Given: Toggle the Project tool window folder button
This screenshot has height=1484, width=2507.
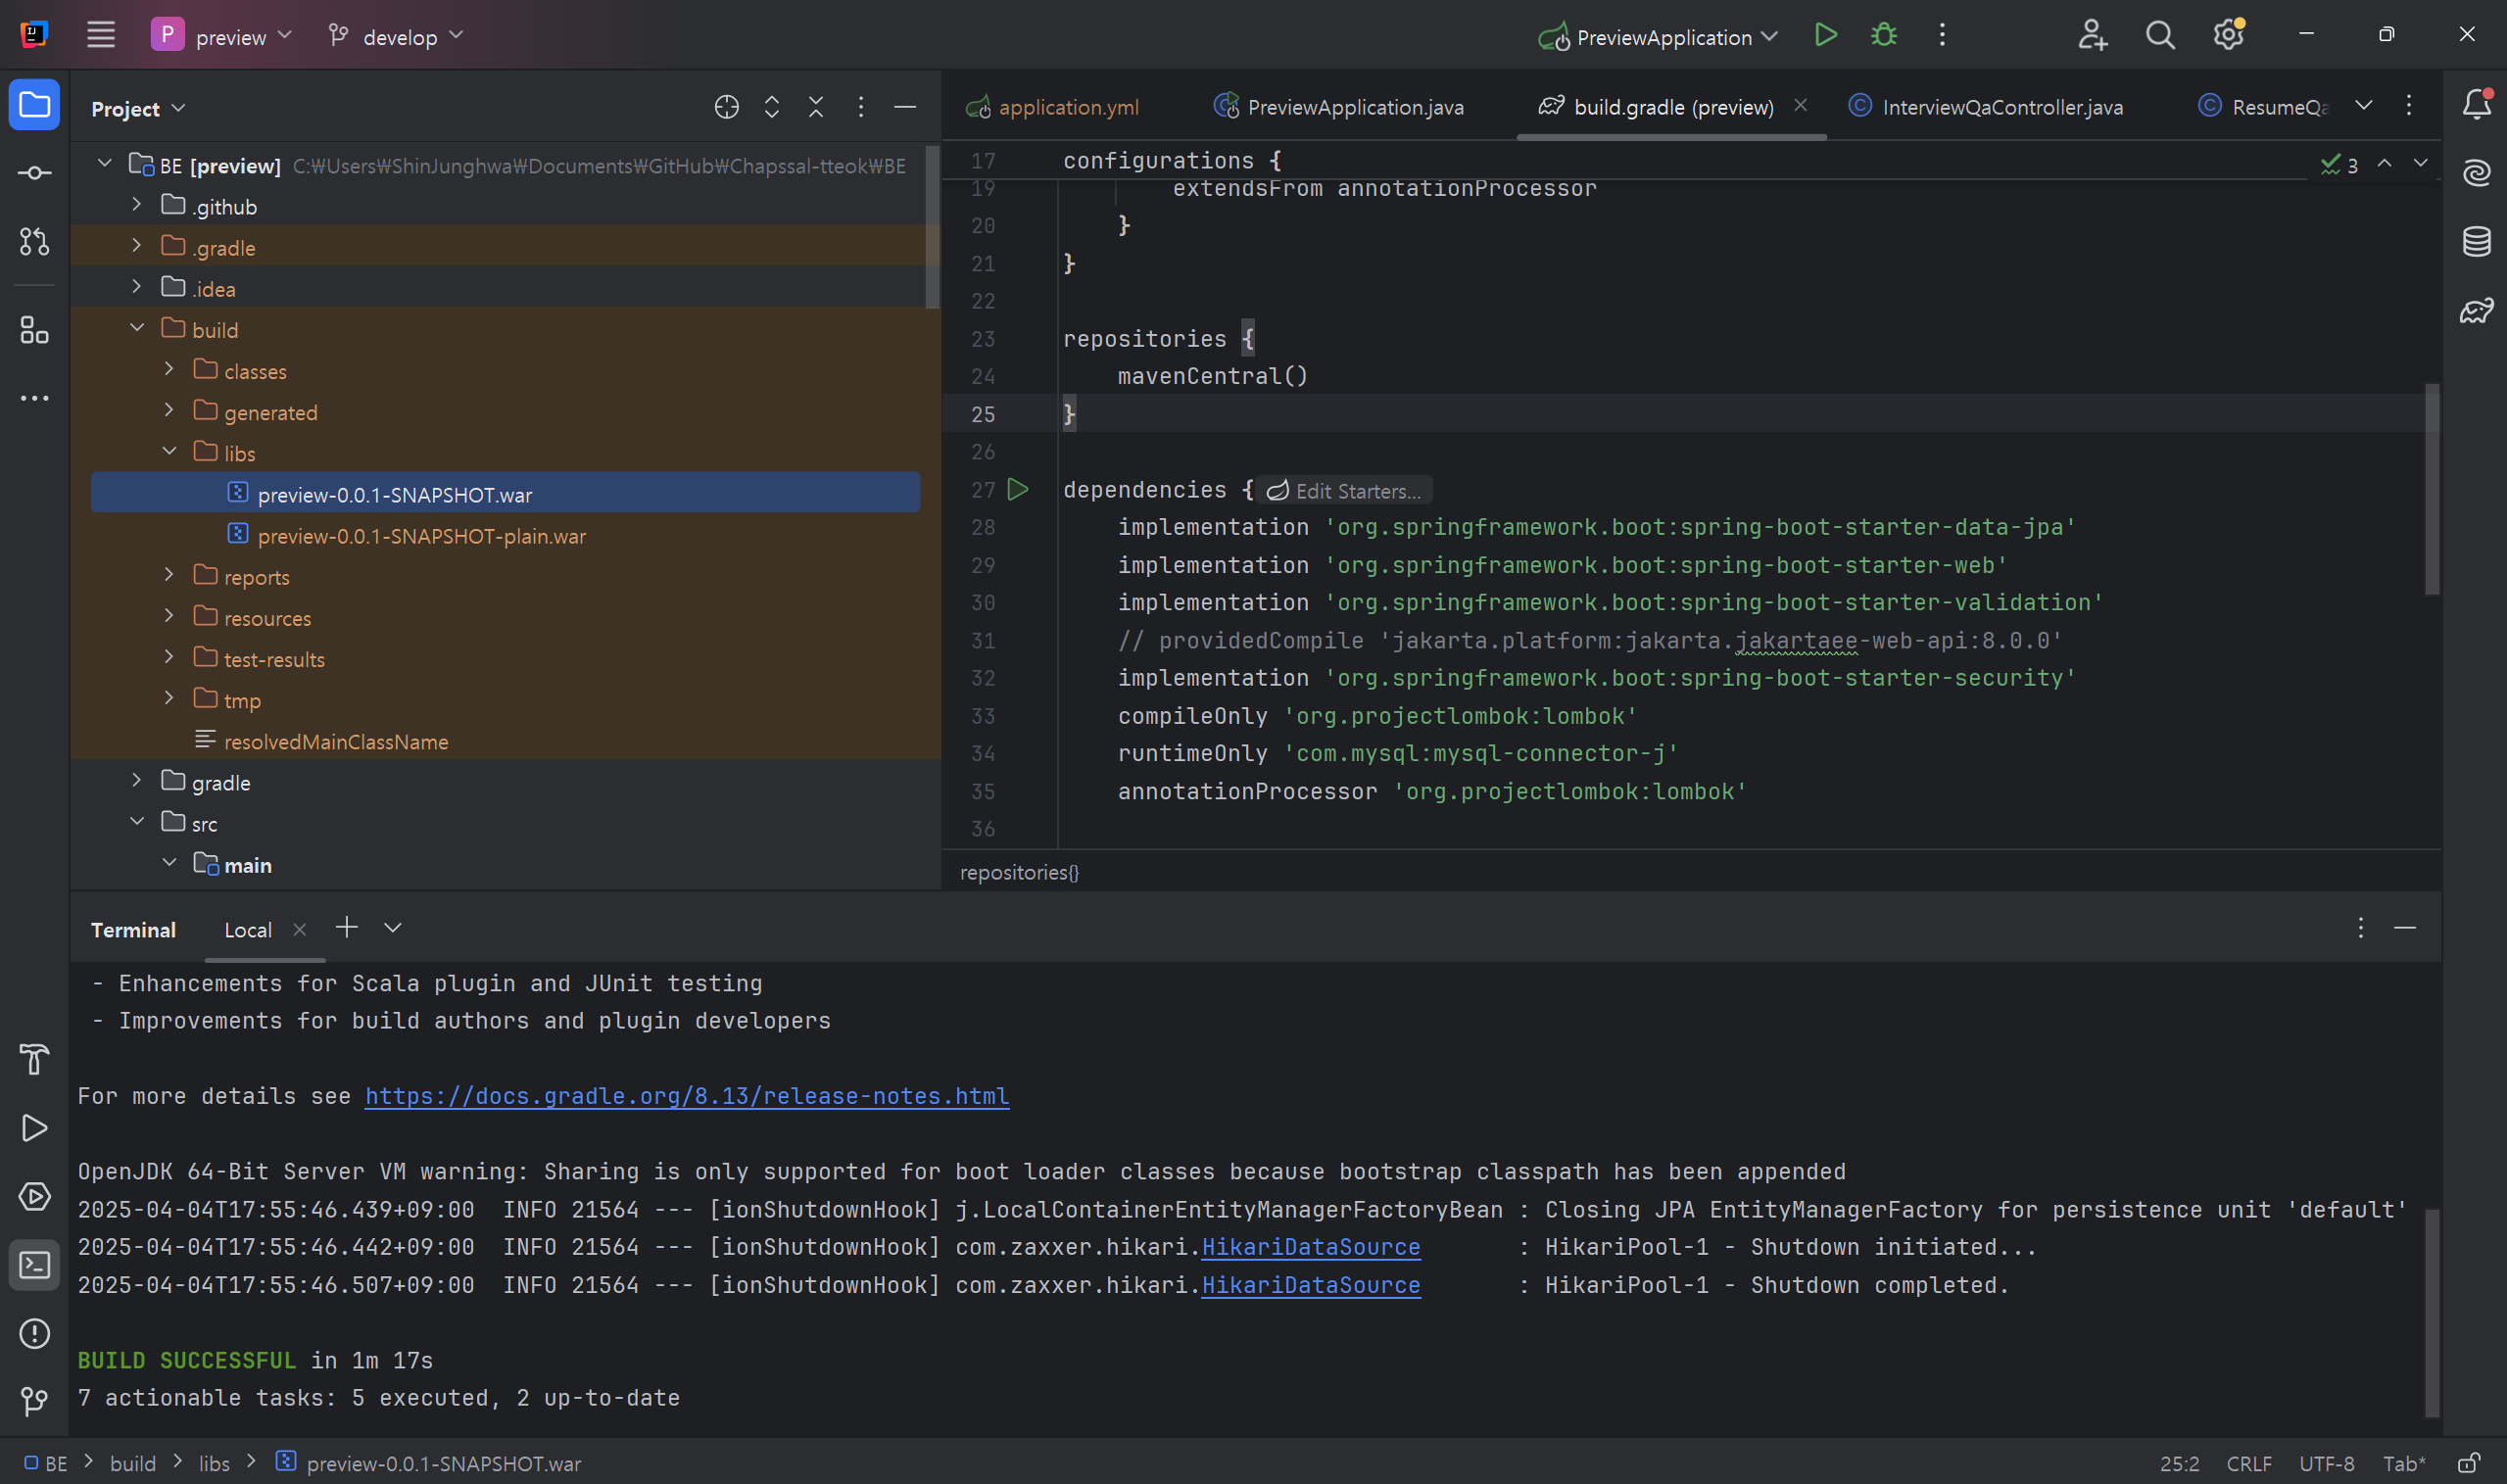Looking at the screenshot, I should click(x=35, y=105).
